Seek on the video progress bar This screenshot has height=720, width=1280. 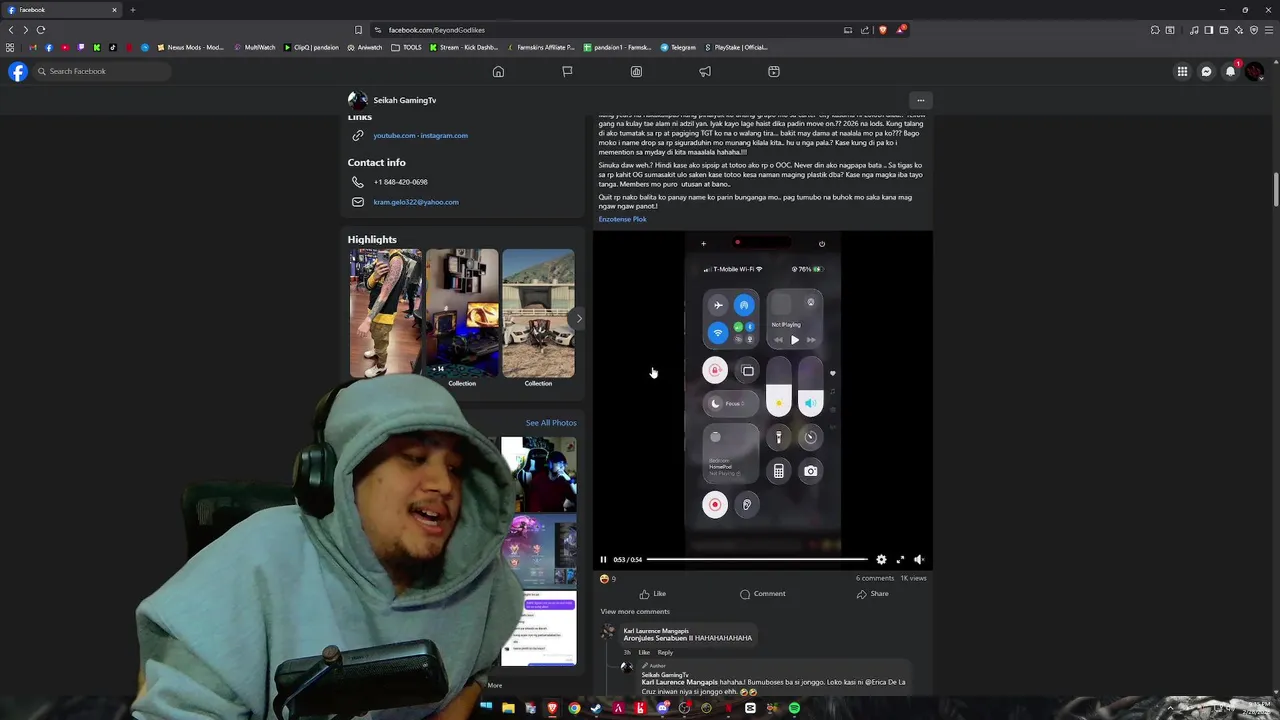click(x=757, y=560)
